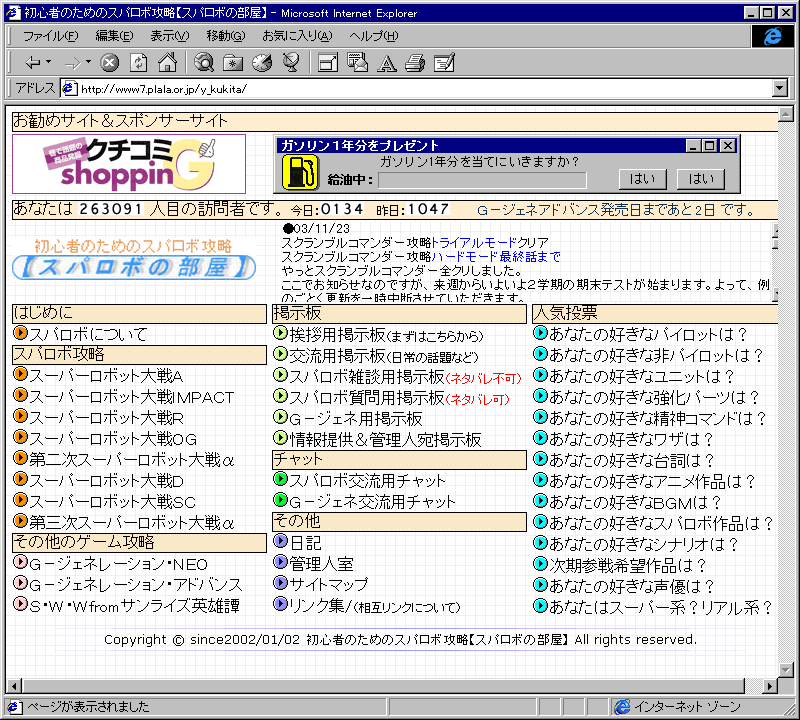
Task: Close the ガソリン1年分 ad window
Action: coord(728,146)
